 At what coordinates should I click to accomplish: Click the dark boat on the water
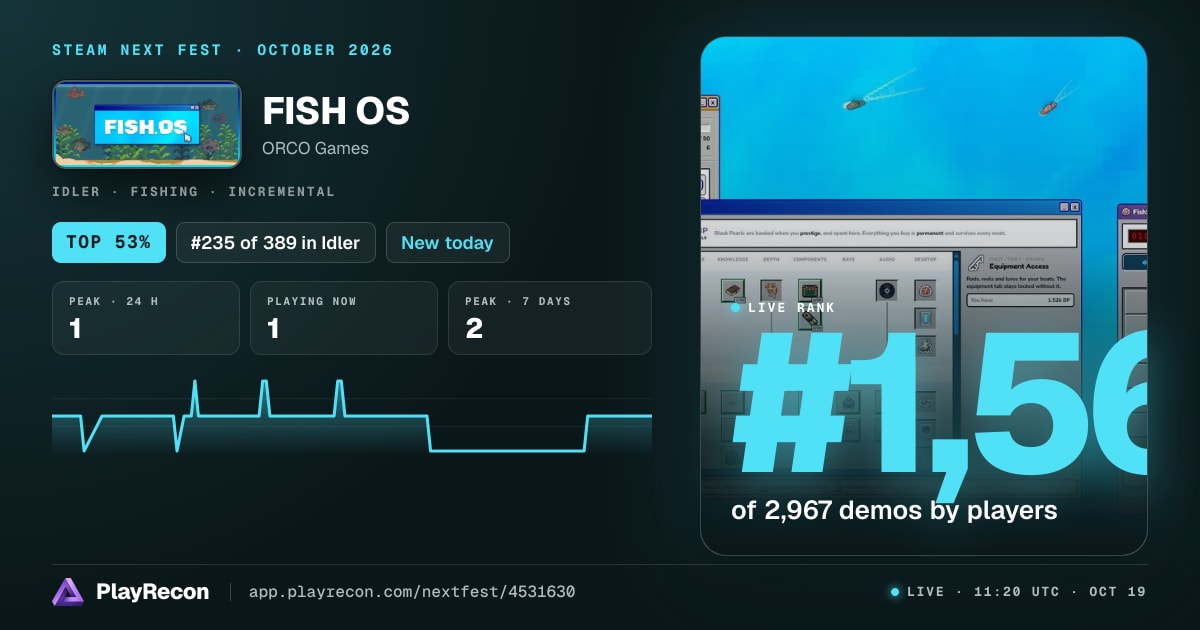pyautogui.click(x=854, y=103)
